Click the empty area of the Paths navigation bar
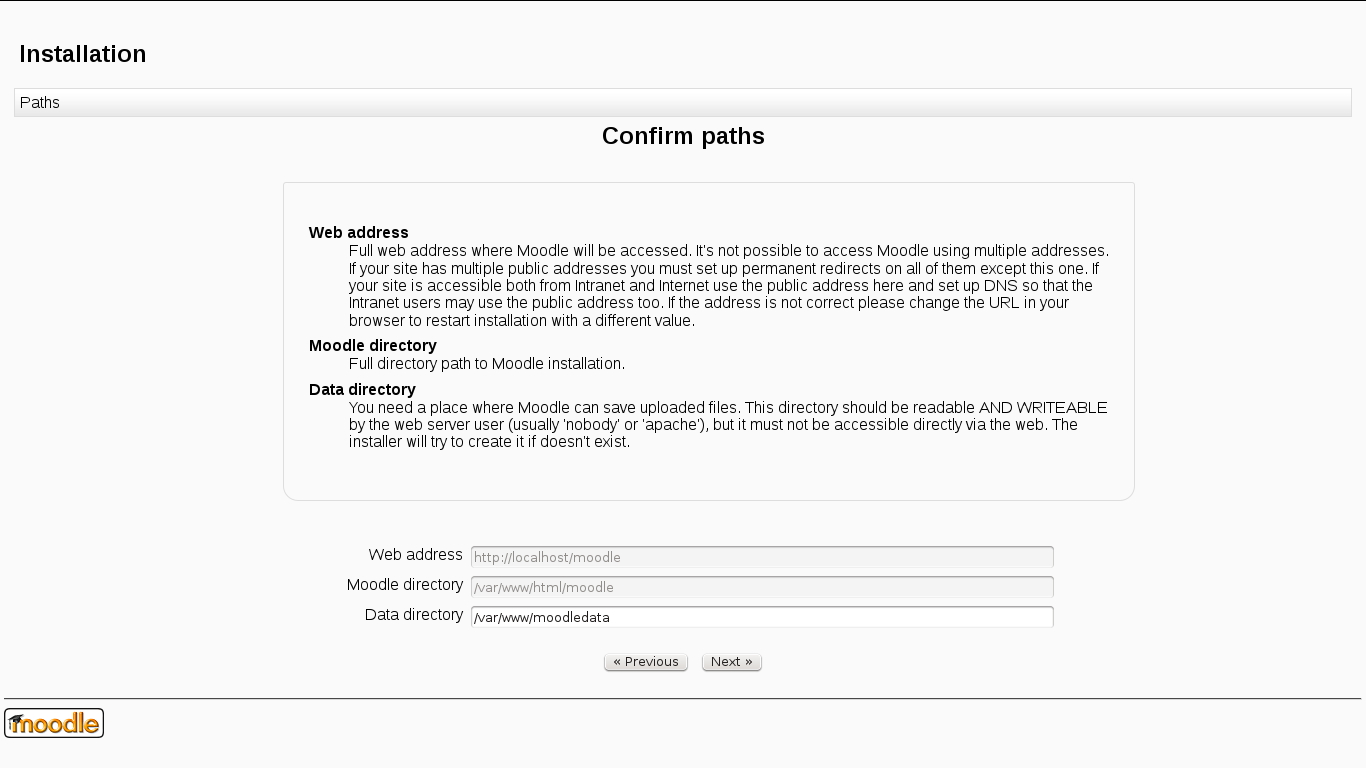The width and height of the screenshot is (1366, 768). [700, 103]
